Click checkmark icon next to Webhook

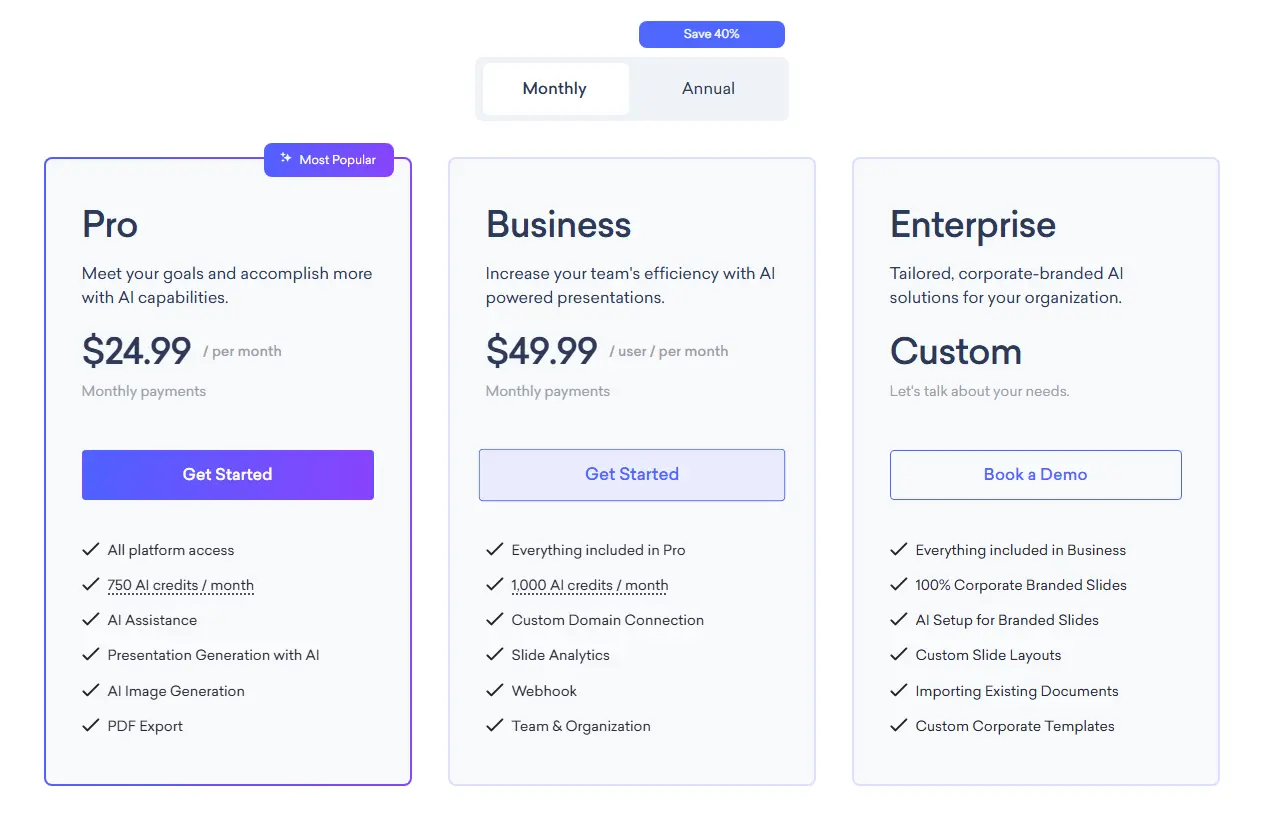coord(495,691)
